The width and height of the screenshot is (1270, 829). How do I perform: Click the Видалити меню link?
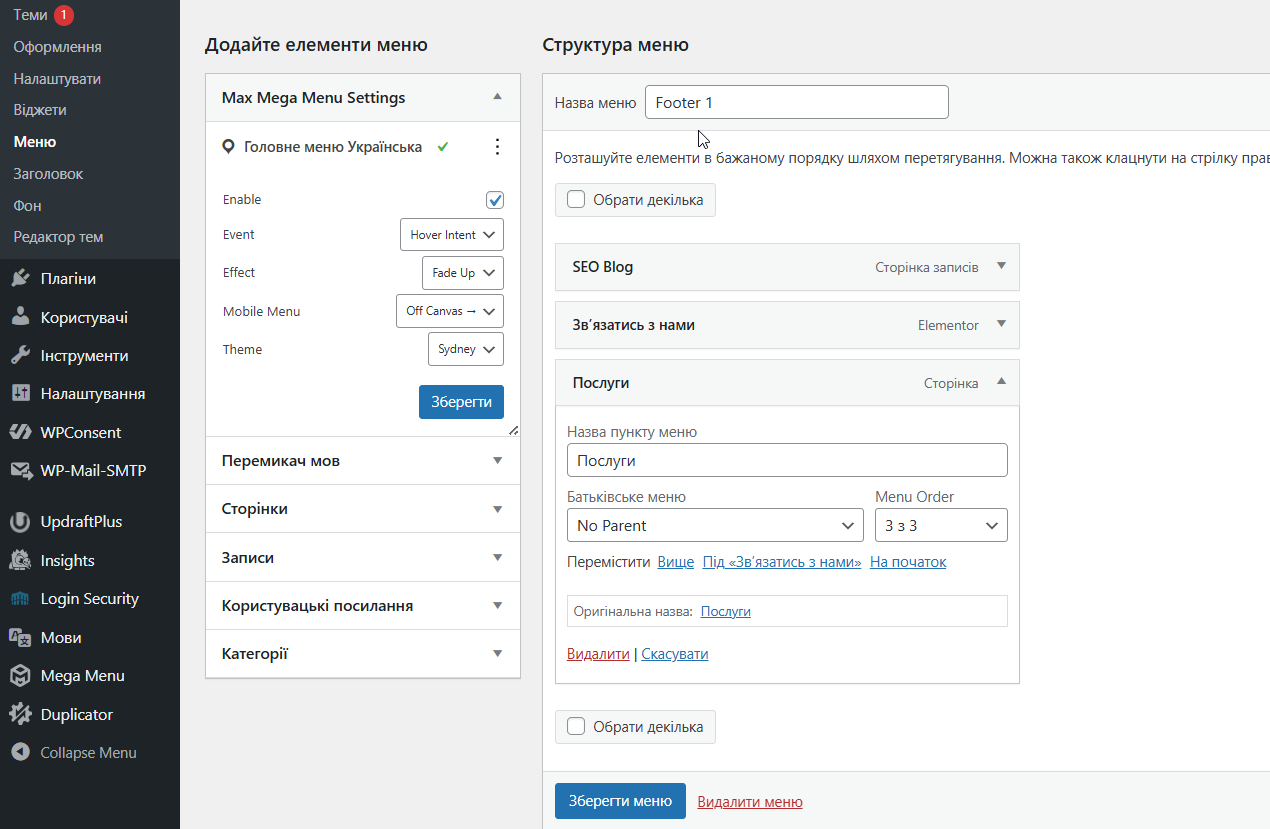coord(749,802)
